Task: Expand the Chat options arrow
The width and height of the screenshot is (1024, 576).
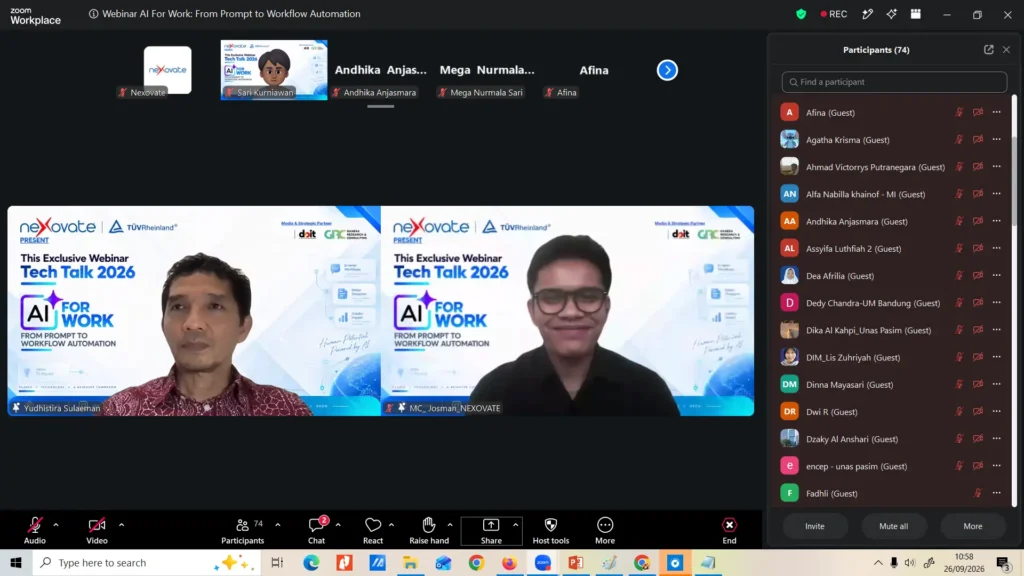Action: (x=338, y=524)
